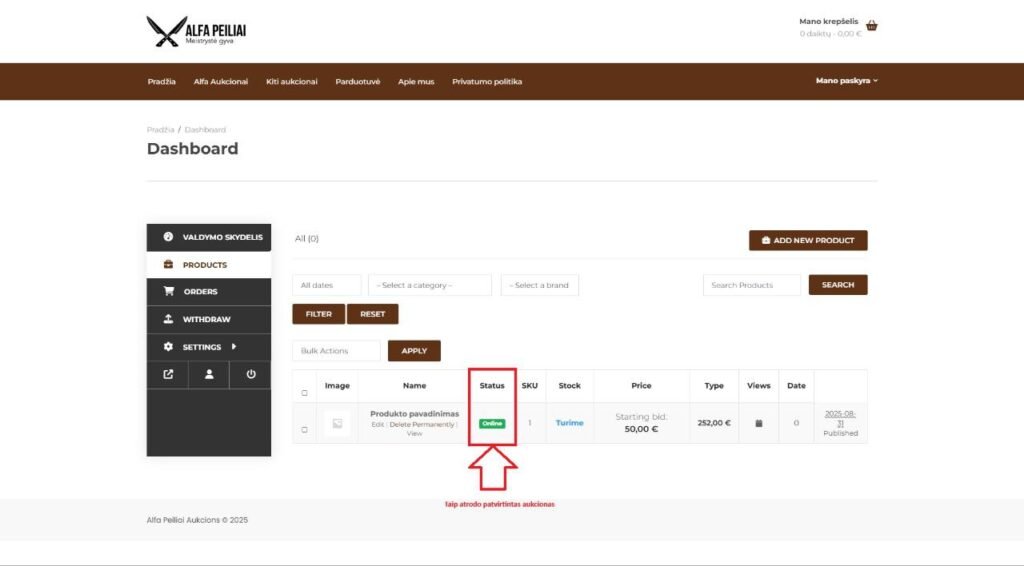The image size is (1024, 566).
Task: Click the Search Products input field
Action: (751, 285)
